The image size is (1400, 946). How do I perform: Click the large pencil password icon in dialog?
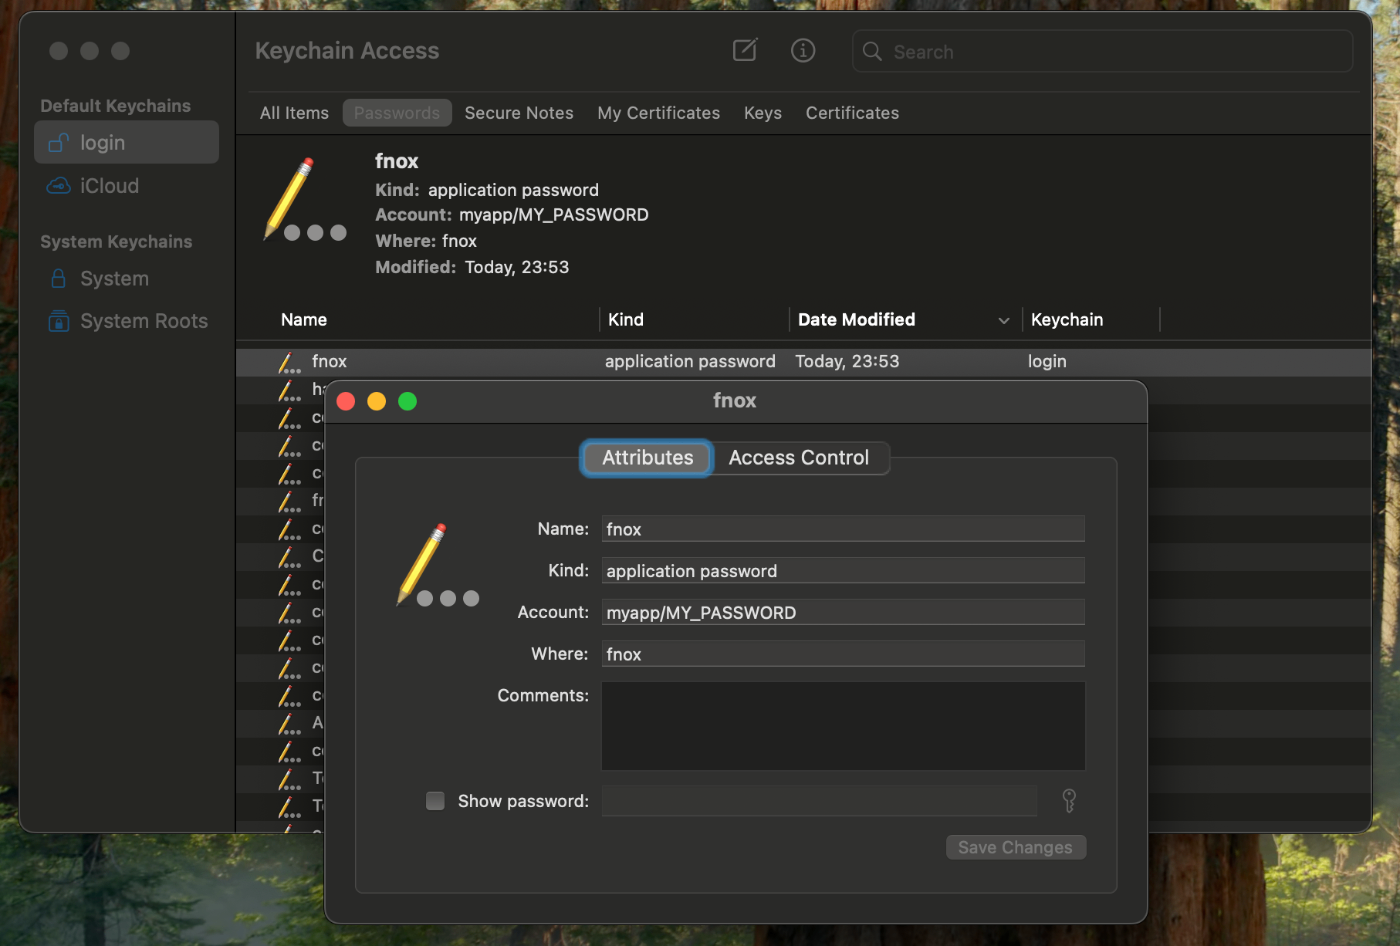coord(437,565)
